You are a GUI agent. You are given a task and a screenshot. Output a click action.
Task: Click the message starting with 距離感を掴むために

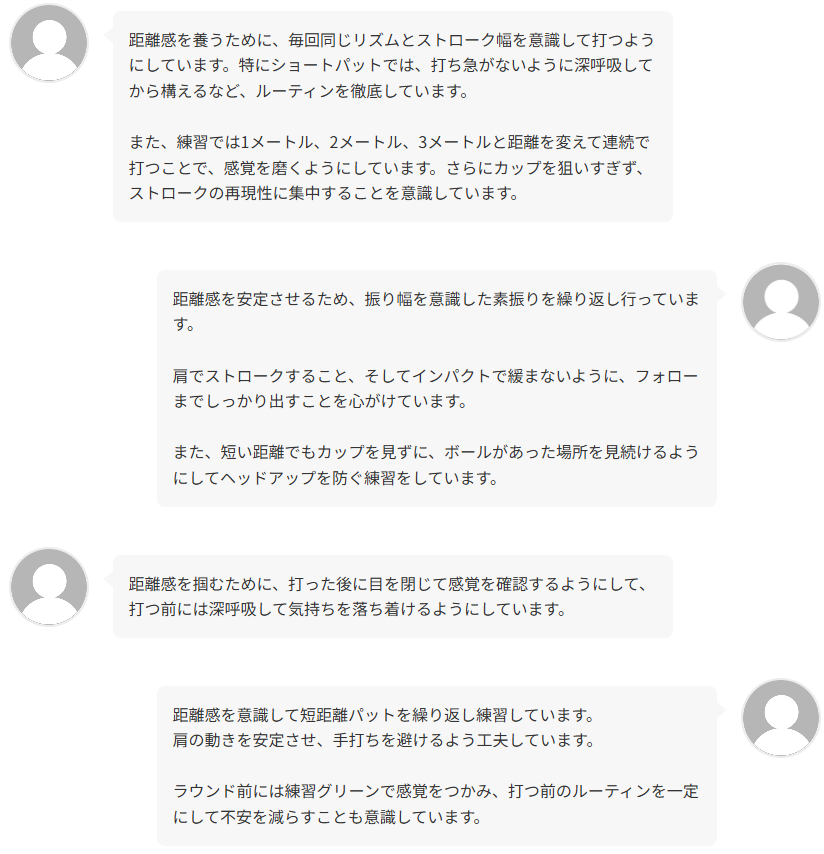pyautogui.click(x=391, y=595)
